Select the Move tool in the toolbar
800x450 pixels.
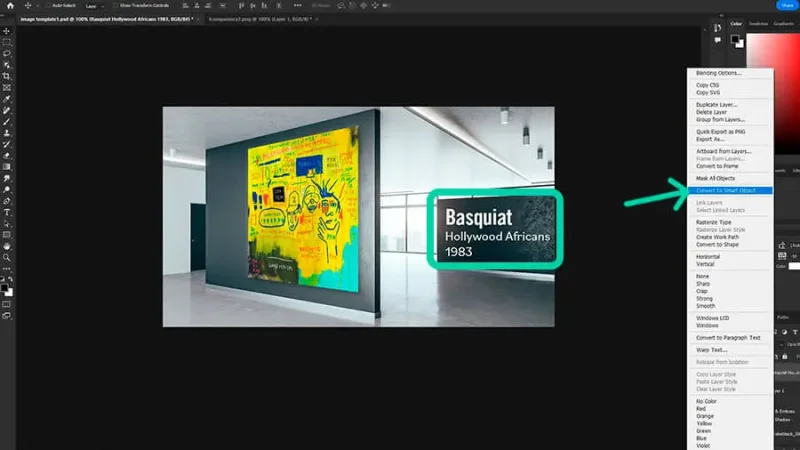(x=7, y=31)
